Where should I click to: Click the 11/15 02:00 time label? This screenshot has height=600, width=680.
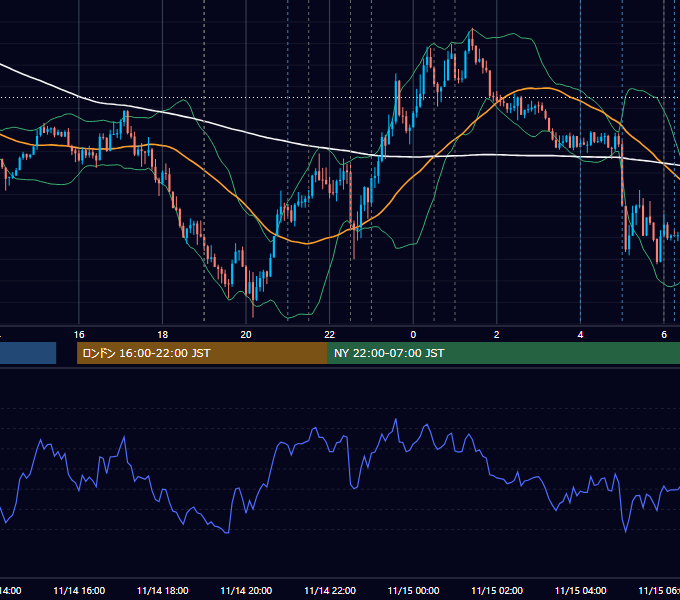(497, 590)
